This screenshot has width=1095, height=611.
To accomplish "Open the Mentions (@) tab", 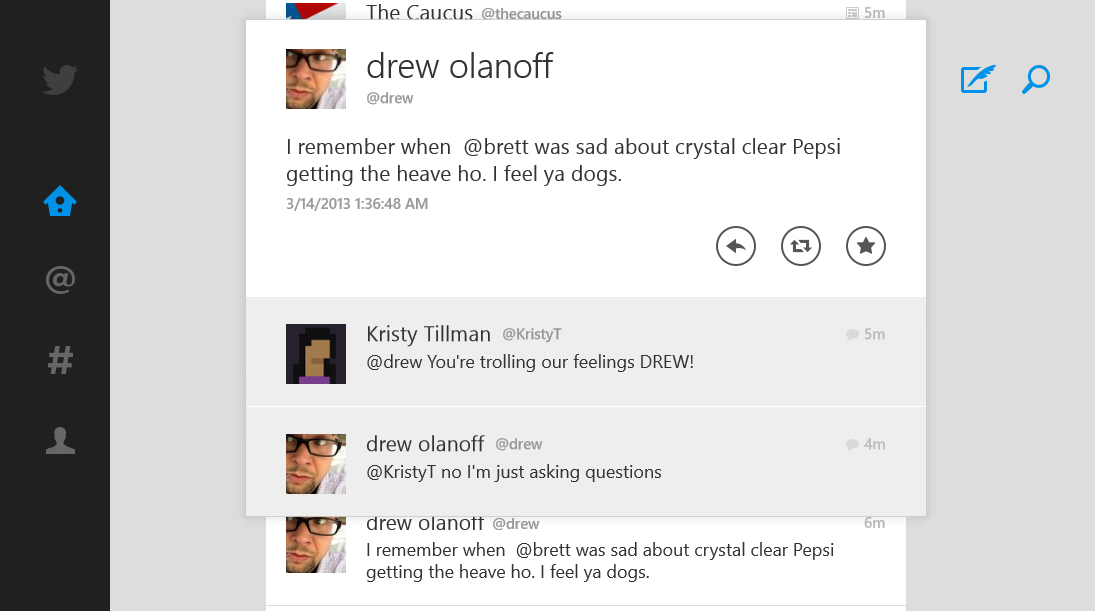I will pyautogui.click(x=60, y=280).
